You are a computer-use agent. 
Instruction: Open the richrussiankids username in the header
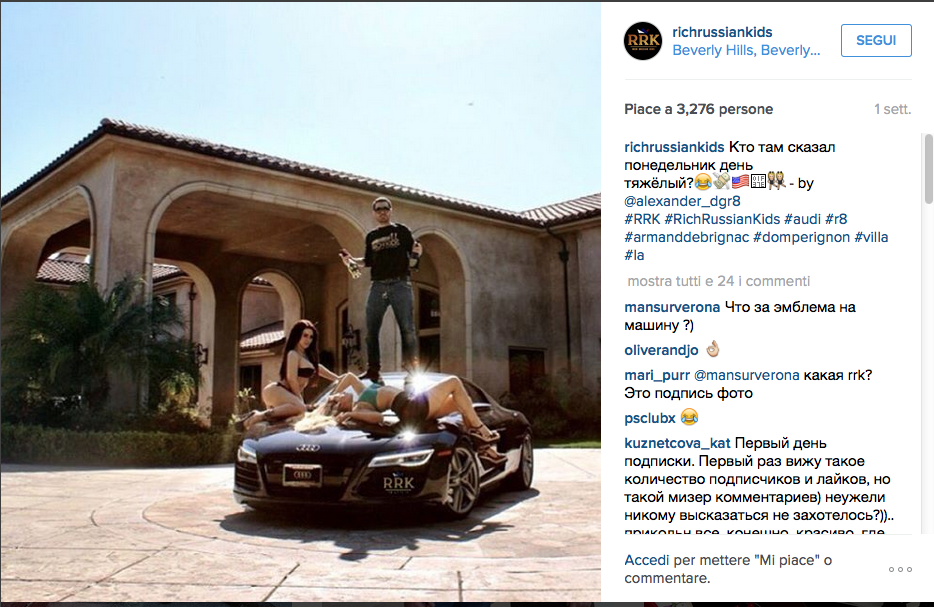[x=722, y=32]
